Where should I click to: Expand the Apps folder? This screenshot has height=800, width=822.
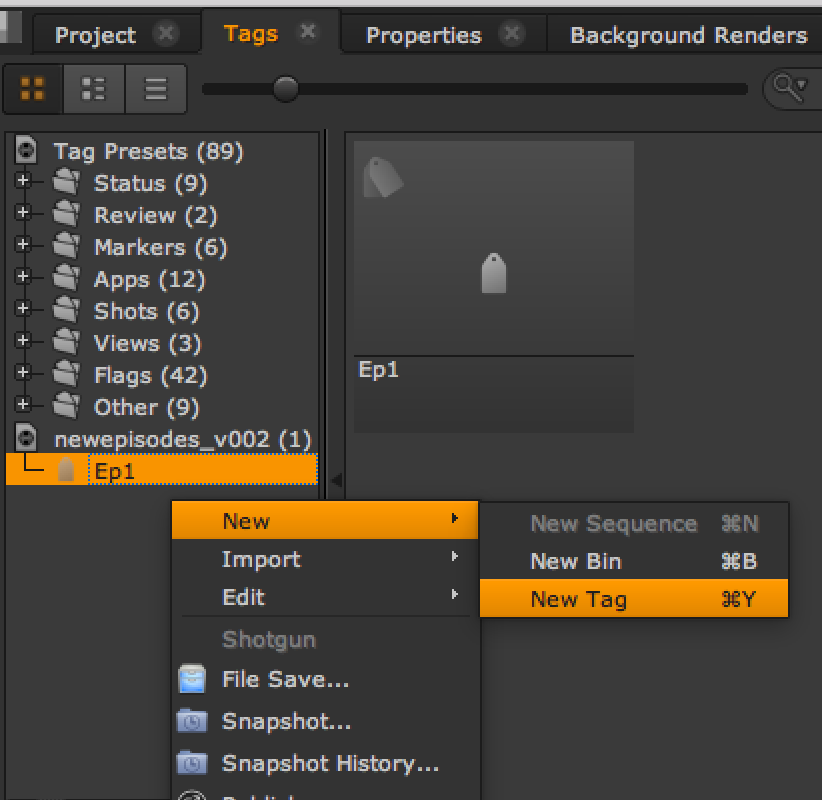coord(23,276)
